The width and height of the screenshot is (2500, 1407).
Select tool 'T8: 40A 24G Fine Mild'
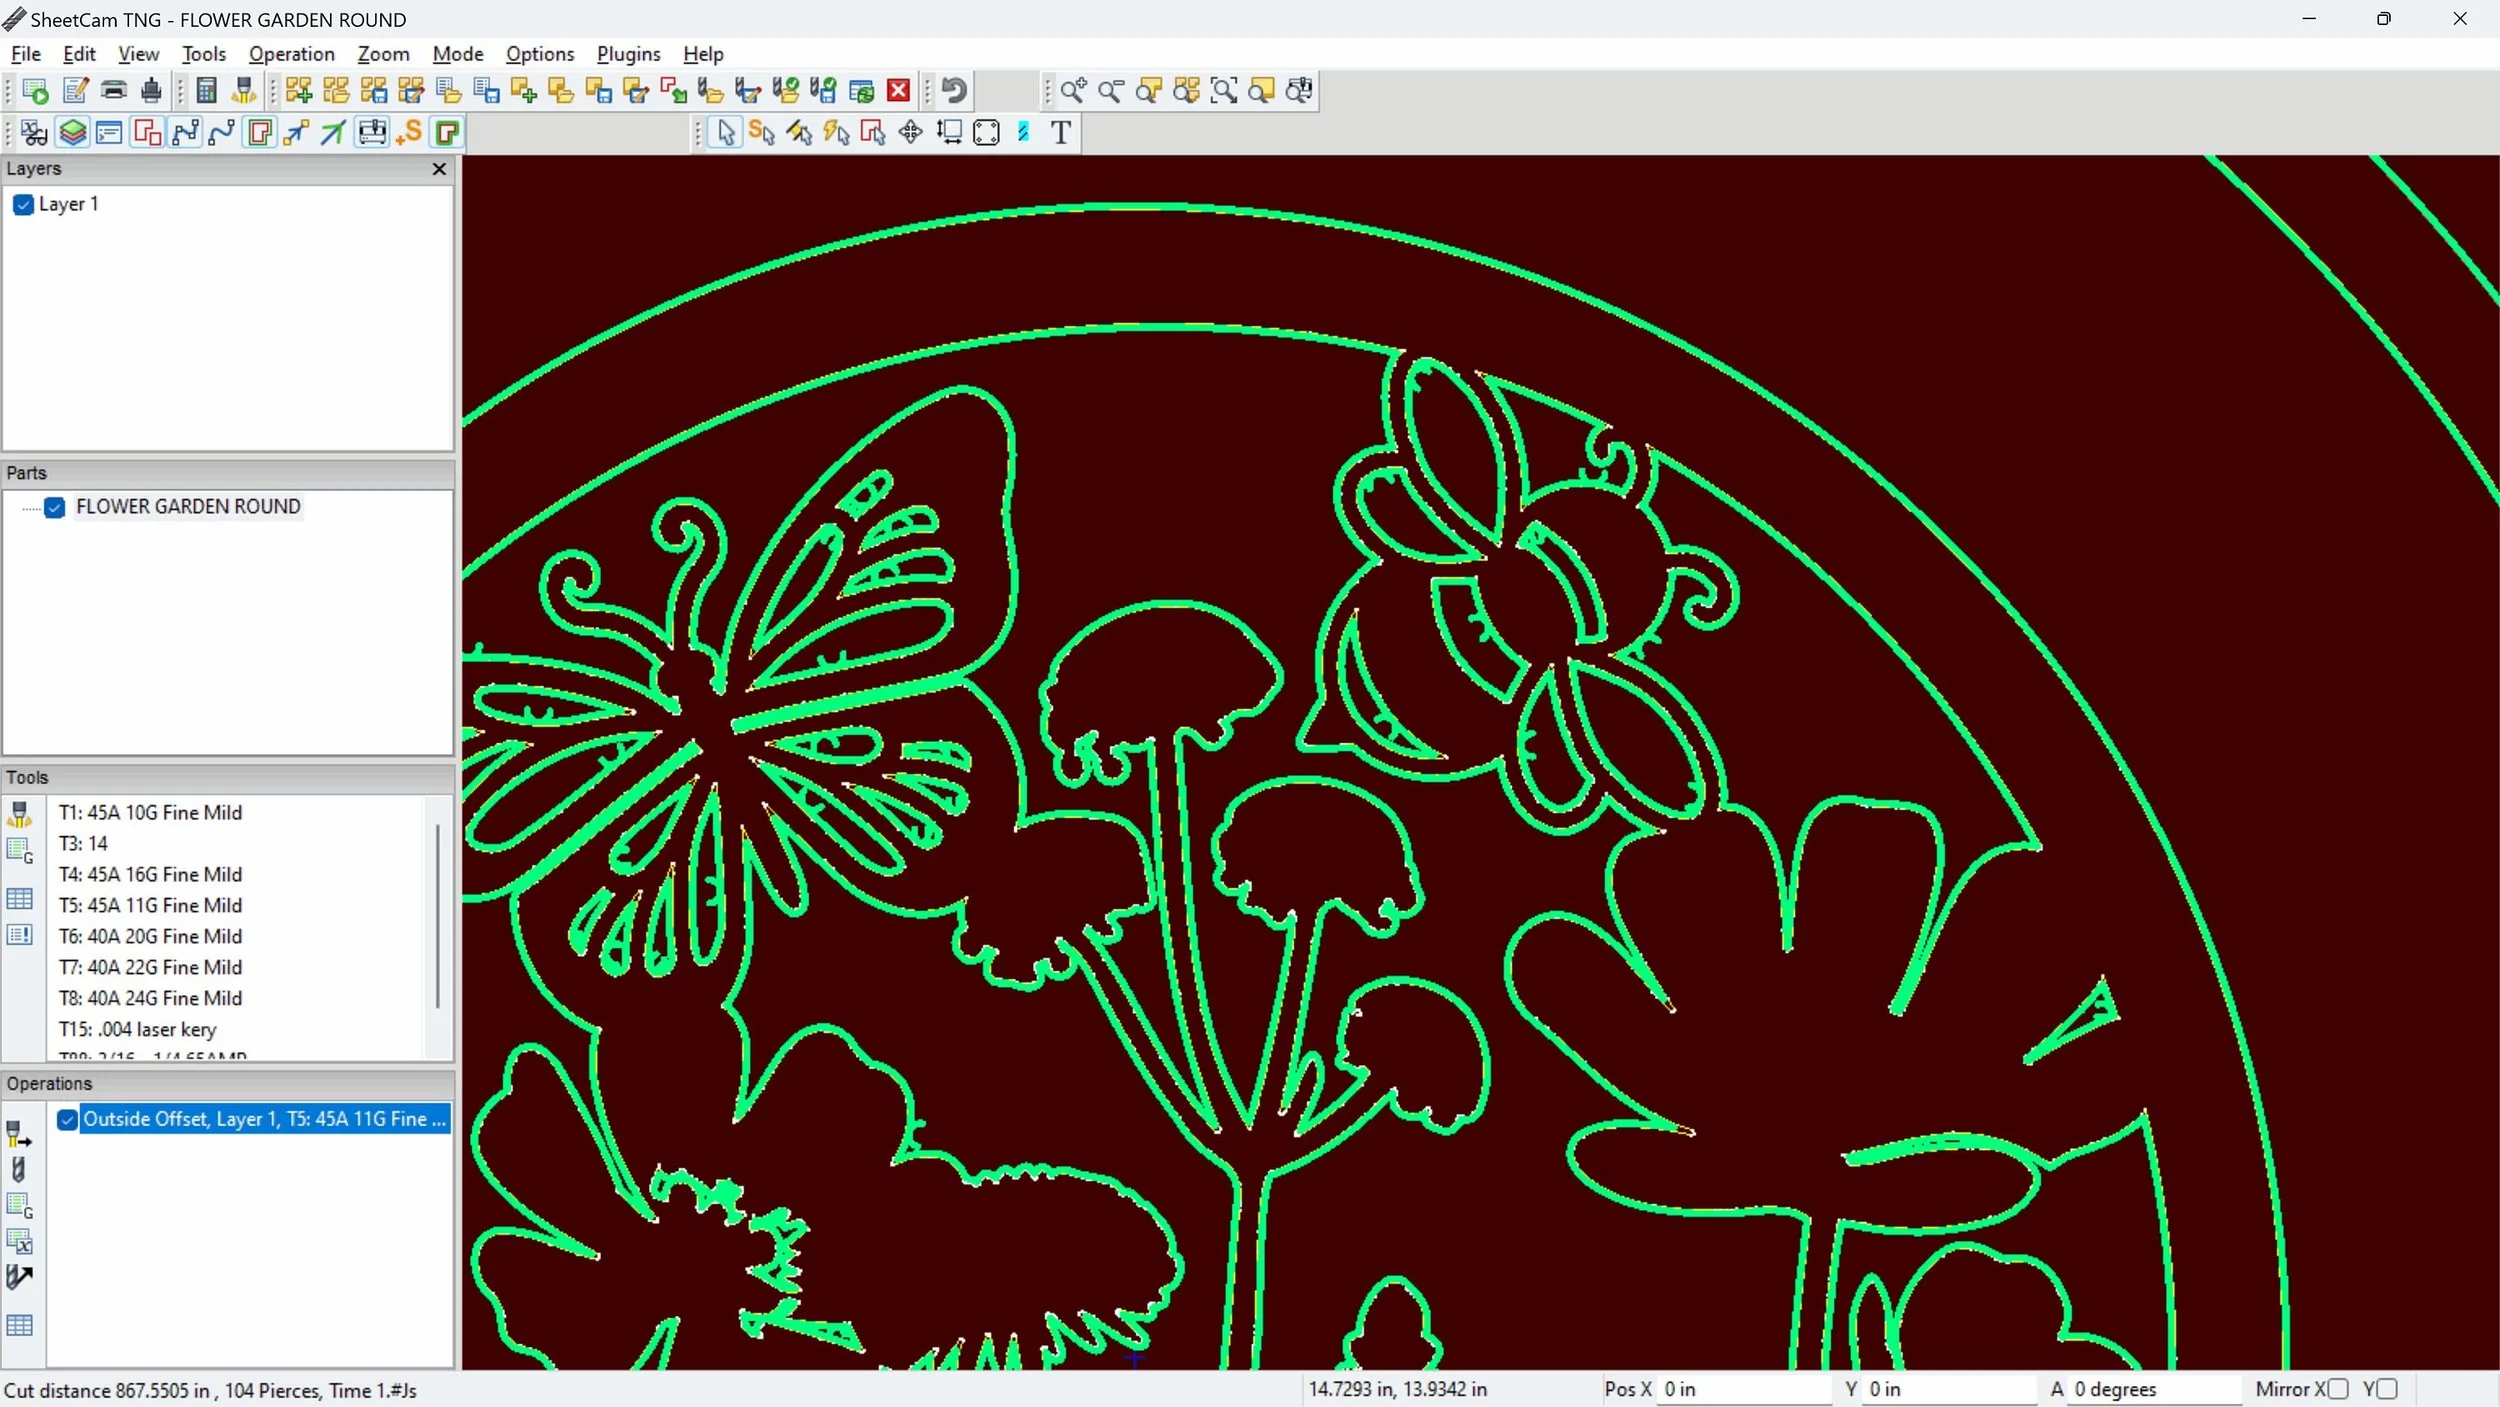coord(150,999)
